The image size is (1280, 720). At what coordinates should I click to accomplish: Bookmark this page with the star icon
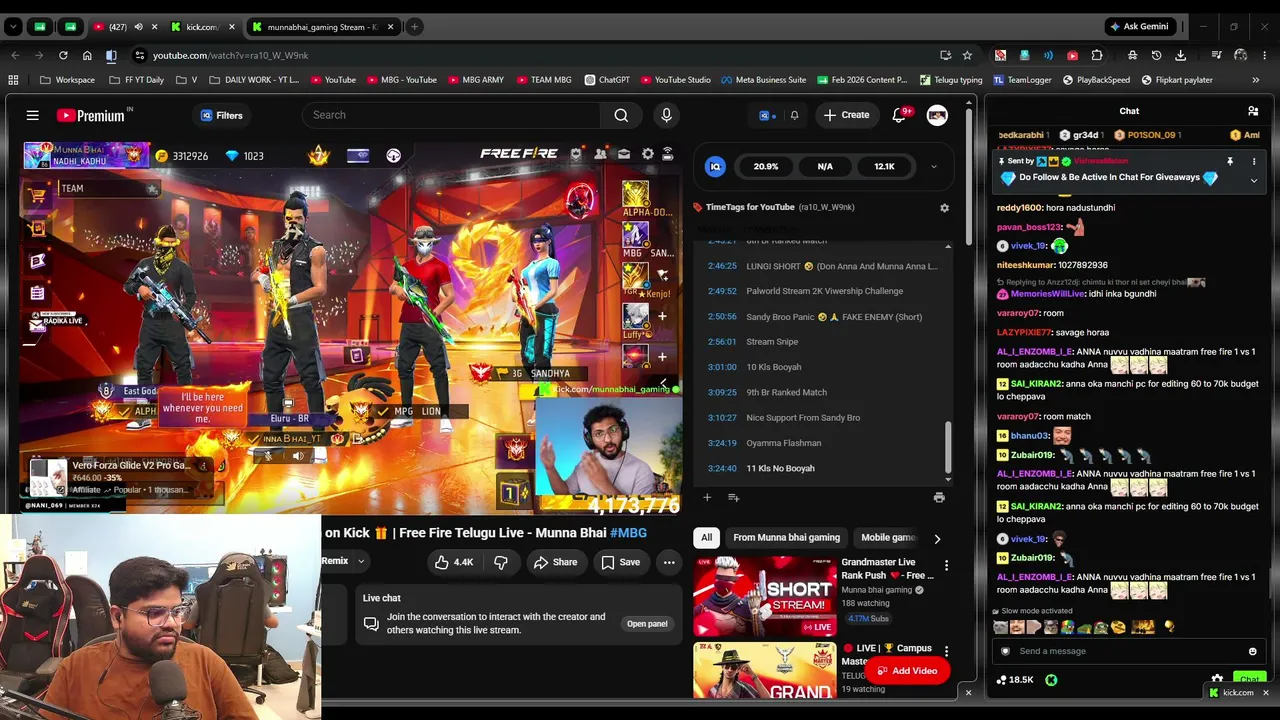pos(967,55)
